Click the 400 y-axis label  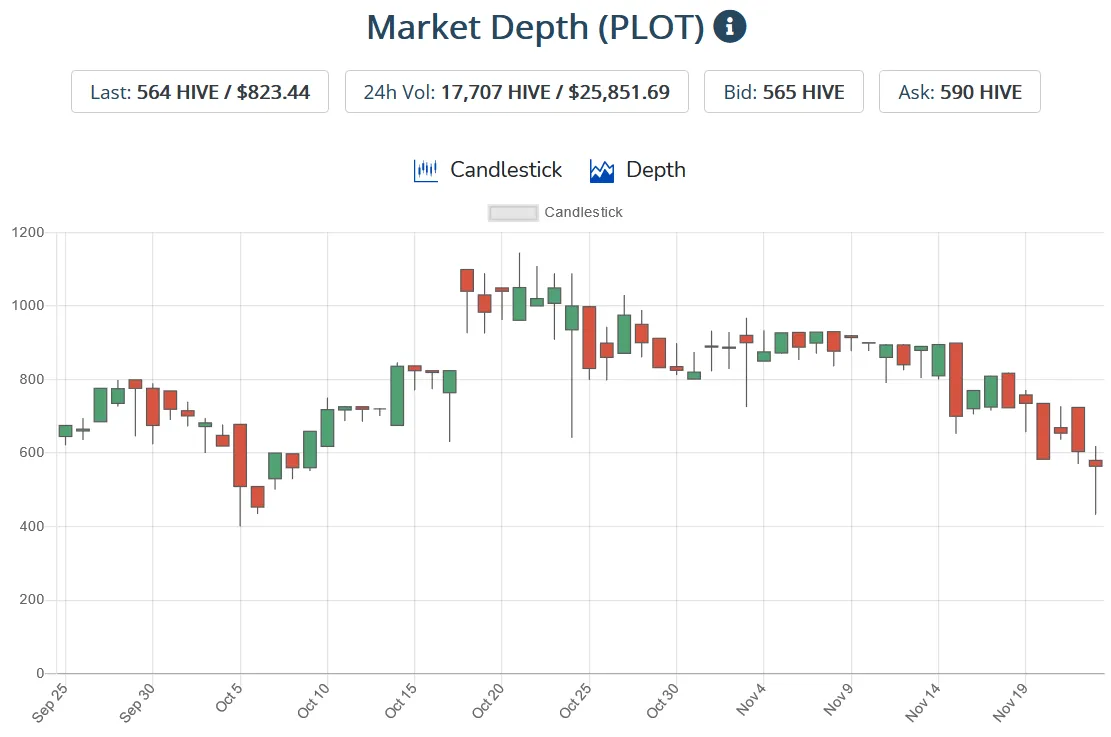pos(32,526)
